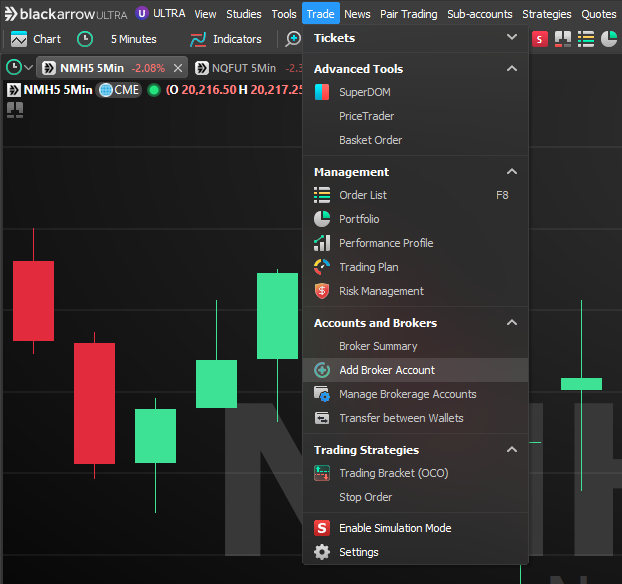Viewport: 622px width, 584px height.
Task: Open the Studies menu
Action: click(x=243, y=14)
